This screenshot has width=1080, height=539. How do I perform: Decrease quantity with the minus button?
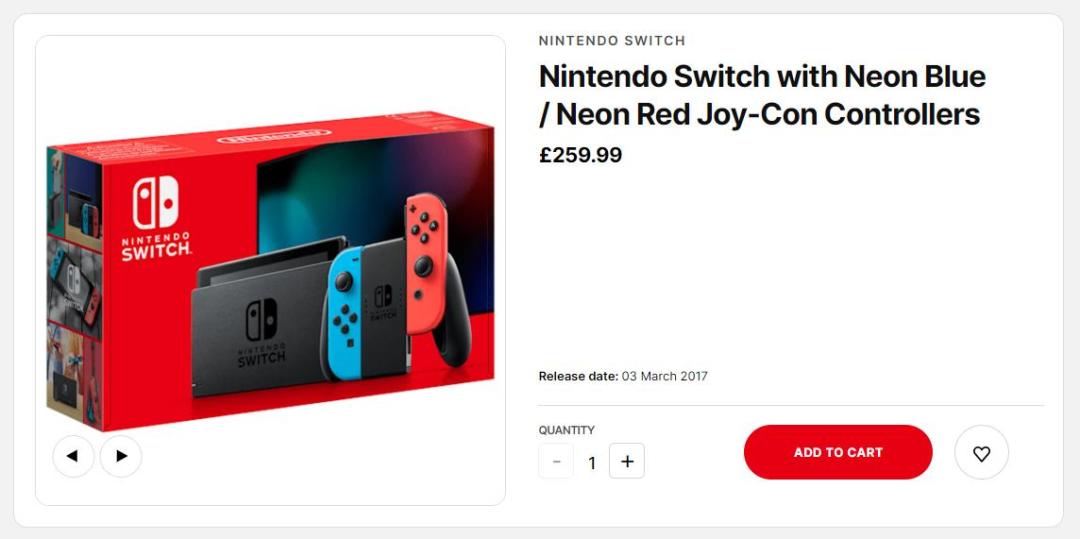click(x=556, y=461)
